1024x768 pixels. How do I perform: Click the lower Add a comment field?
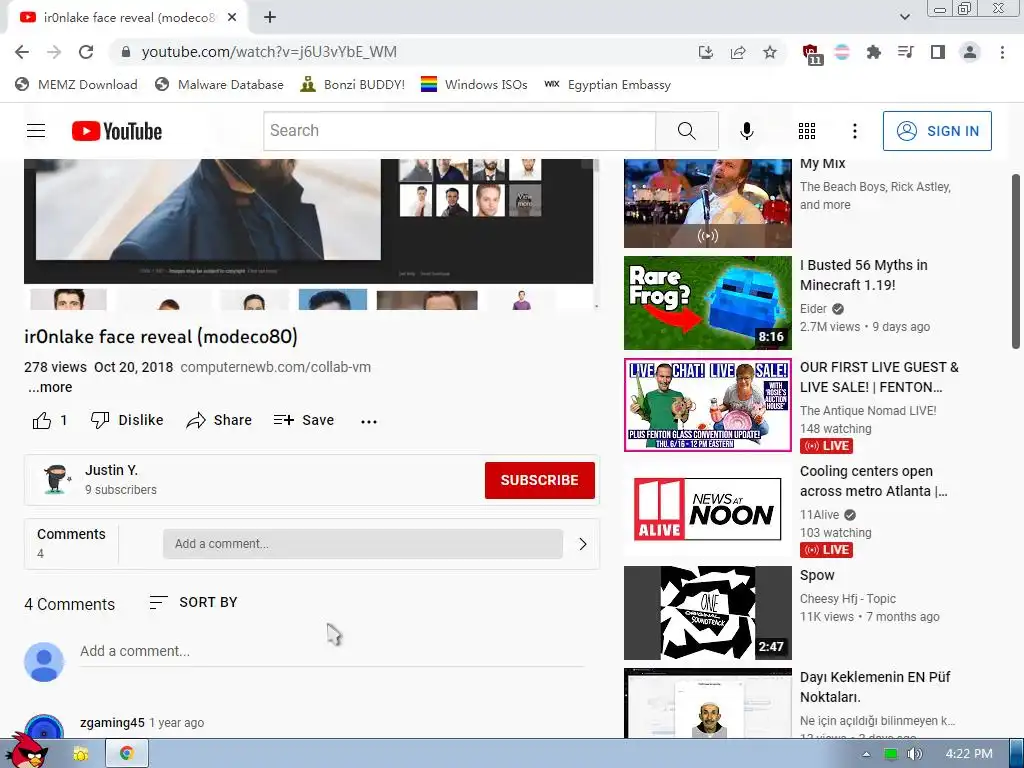332,652
